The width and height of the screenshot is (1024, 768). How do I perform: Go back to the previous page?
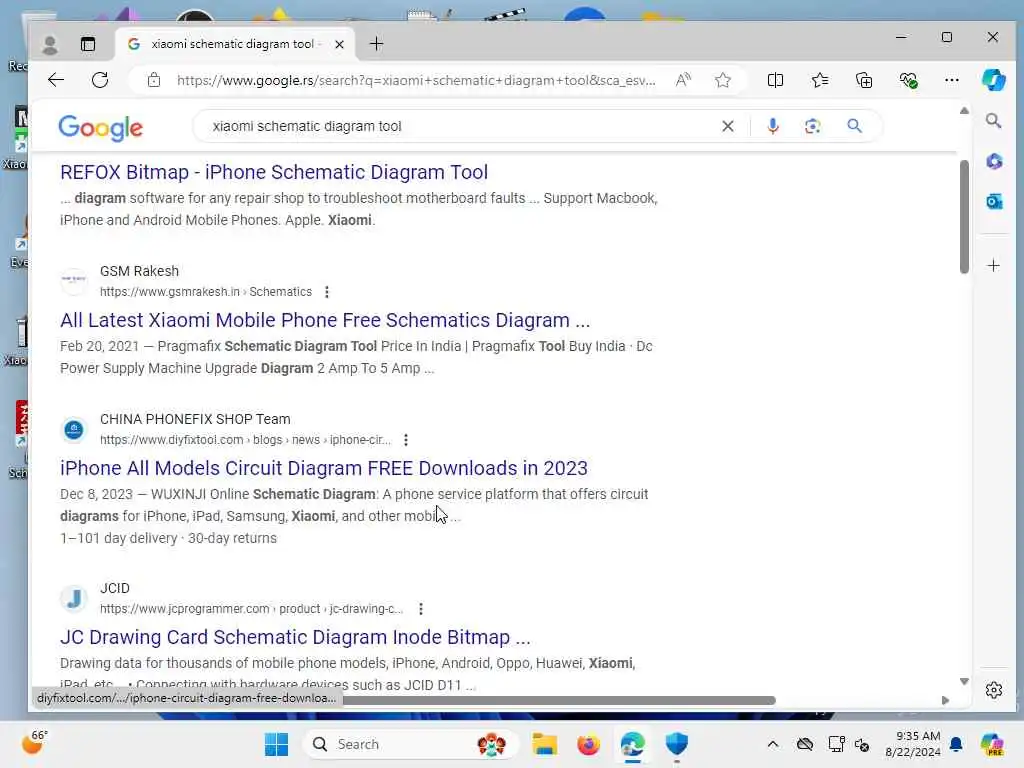pos(56,80)
